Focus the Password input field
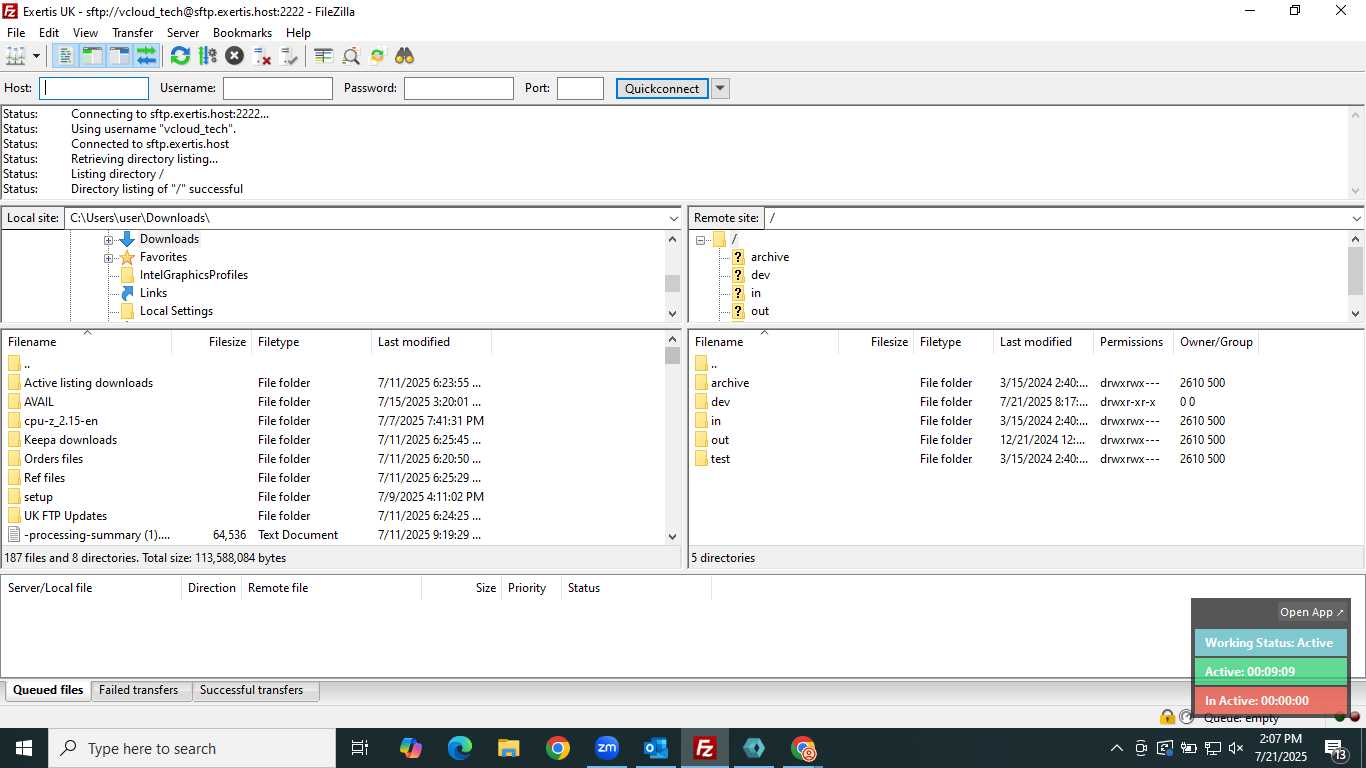The width and height of the screenshot is (1366, 768). click(x=459, y=88)
